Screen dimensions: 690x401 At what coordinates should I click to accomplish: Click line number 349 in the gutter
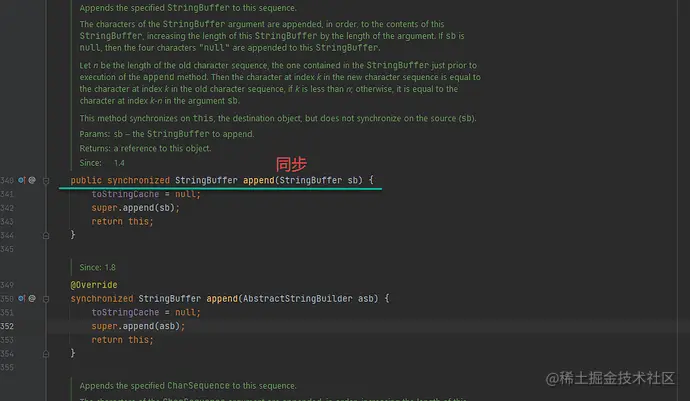pyautogui.click(x=7, y=285)
